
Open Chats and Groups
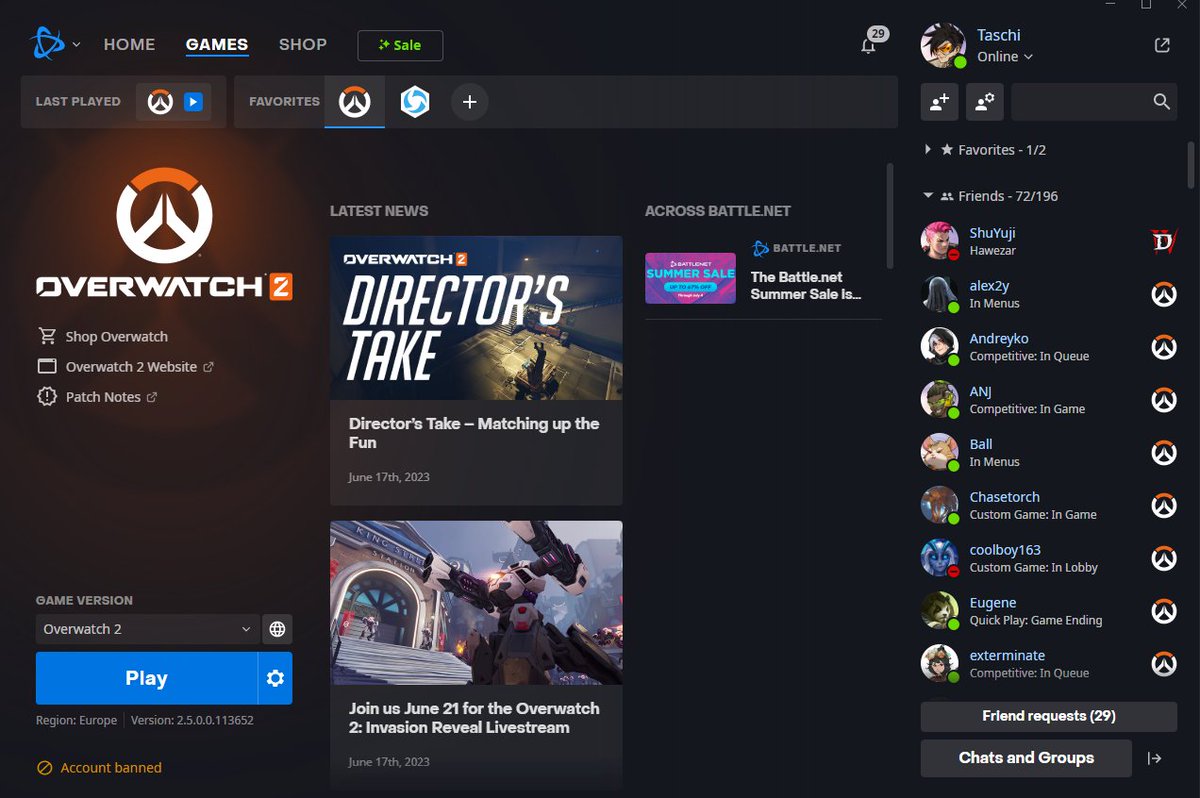click(1026, 758)
